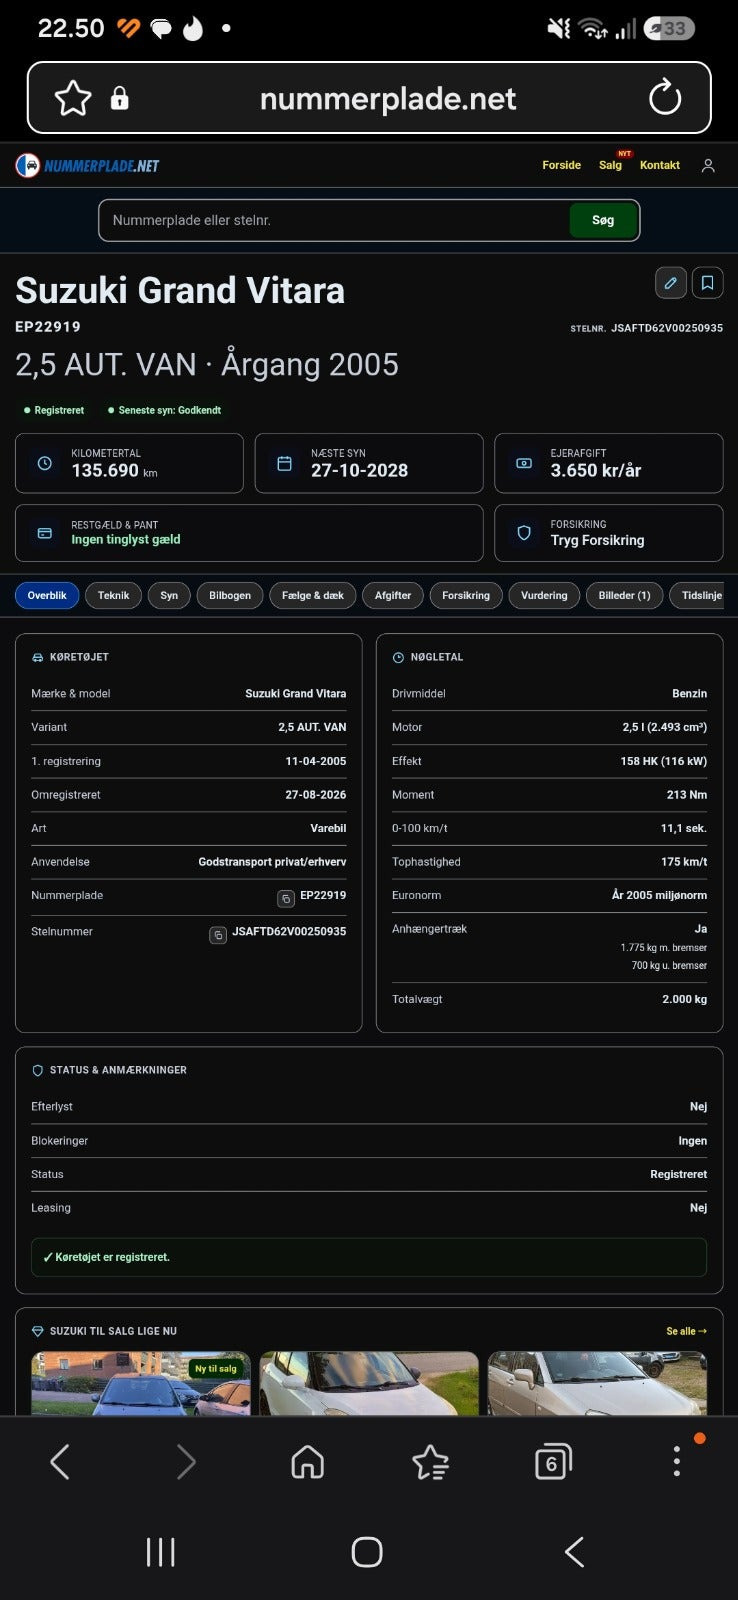738x1600 pixels.
Task: Tap Android system back button
Action: [574, 1552]
